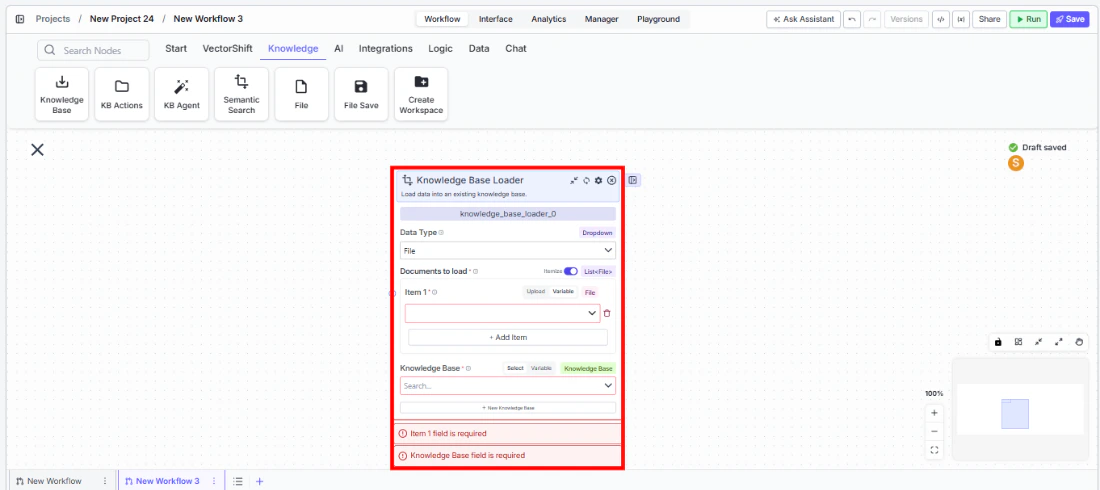The width and height of the screenshot is (1100, 490).
Task: Open side panel icon beside the node
Action: pyautogui.click(x=633, y=180)
